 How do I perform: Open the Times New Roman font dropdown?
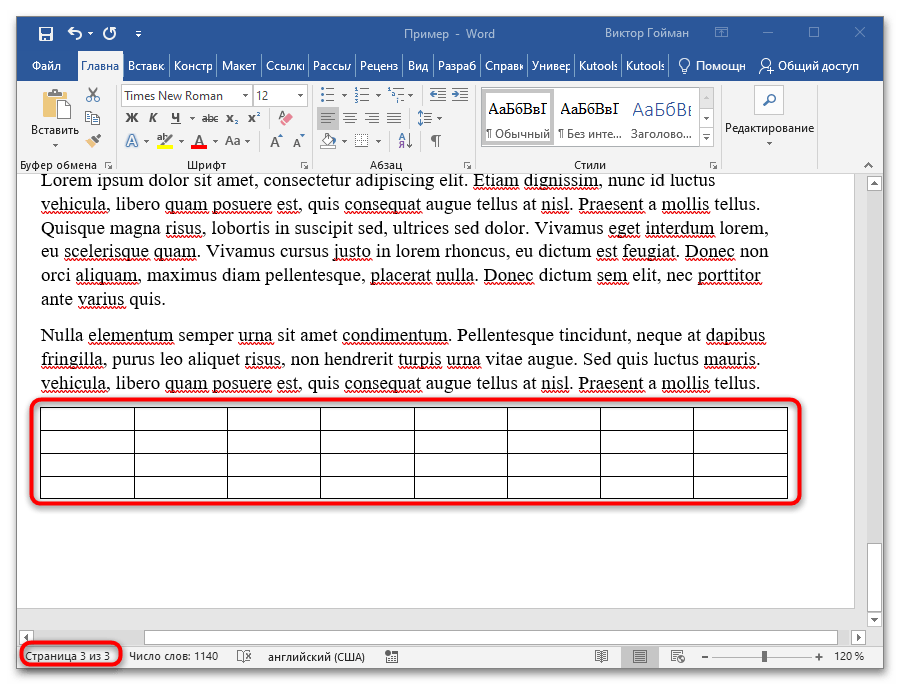(x=245, y=95)
